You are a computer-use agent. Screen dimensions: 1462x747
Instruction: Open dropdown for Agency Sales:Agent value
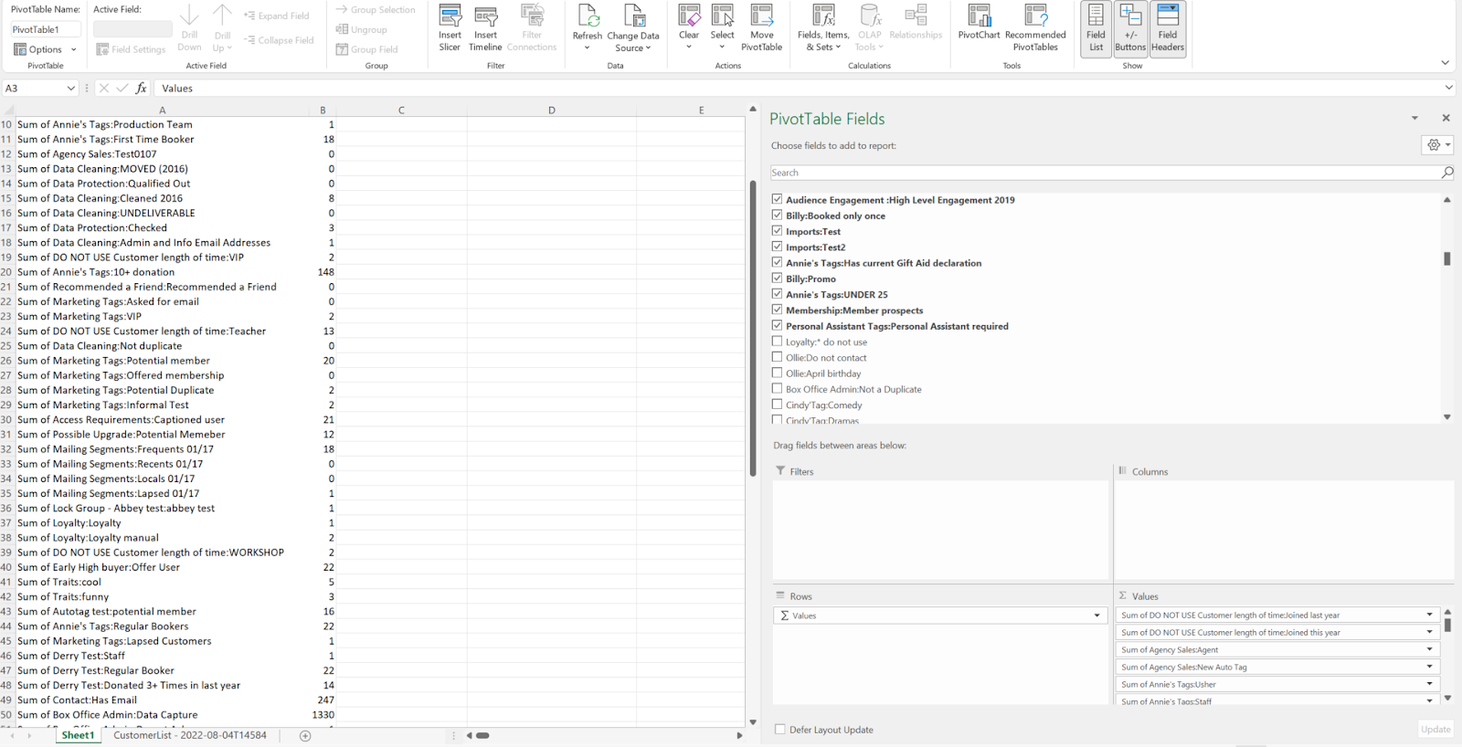click(x=1430, y=650)
